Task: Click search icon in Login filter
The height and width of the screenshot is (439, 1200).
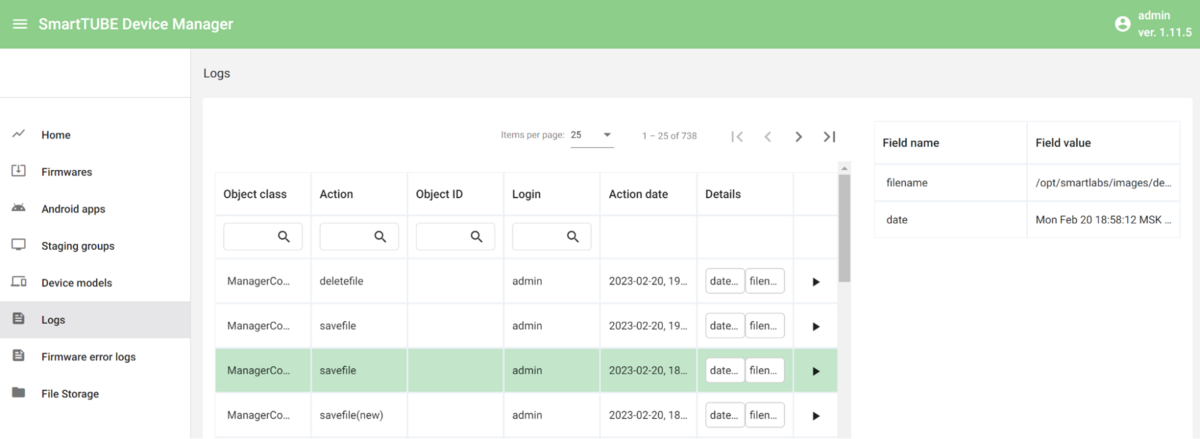Action: [573, 236]
